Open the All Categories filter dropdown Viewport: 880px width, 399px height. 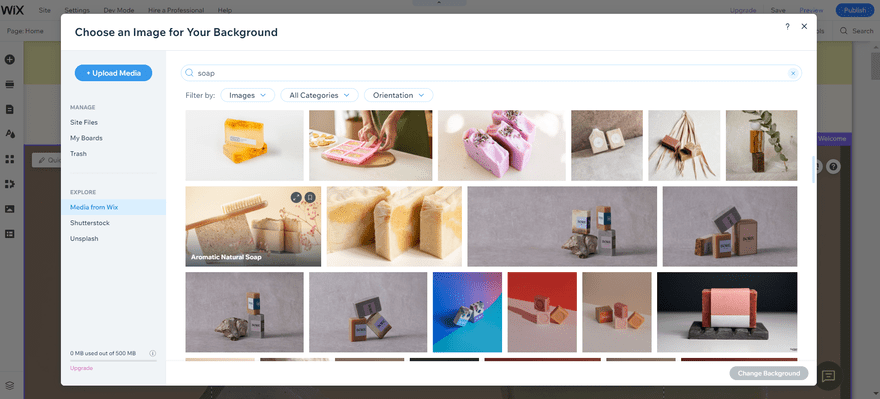coord(319,95)
